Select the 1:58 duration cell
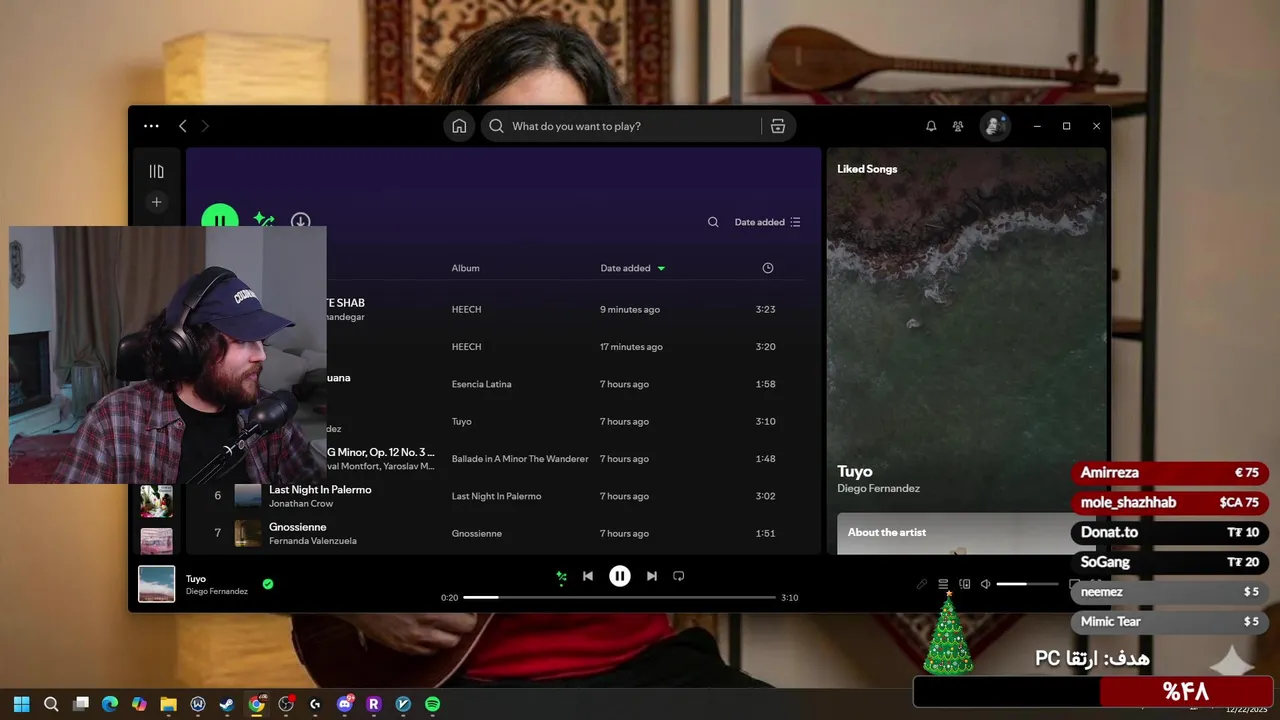Viewport: 1280px width, 720px height. coord(765,384)
